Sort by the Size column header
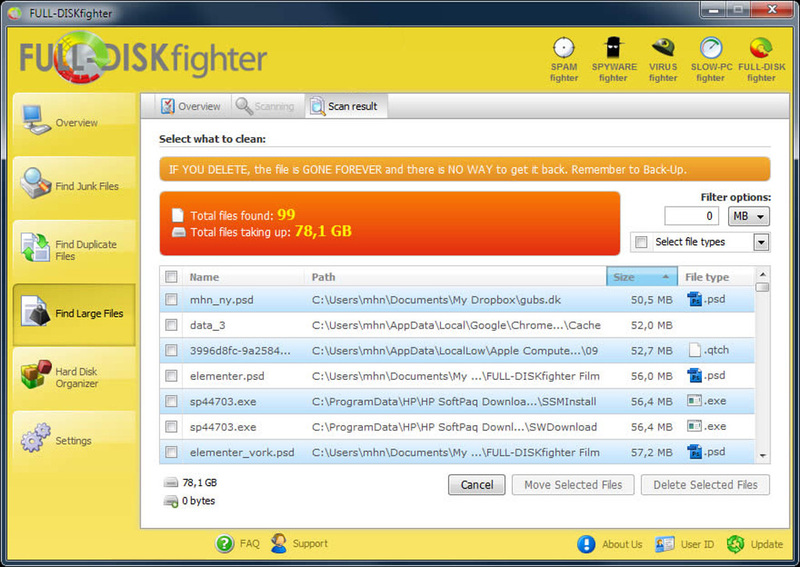Viewport: 800px width, 567px height. click(642, 277)
